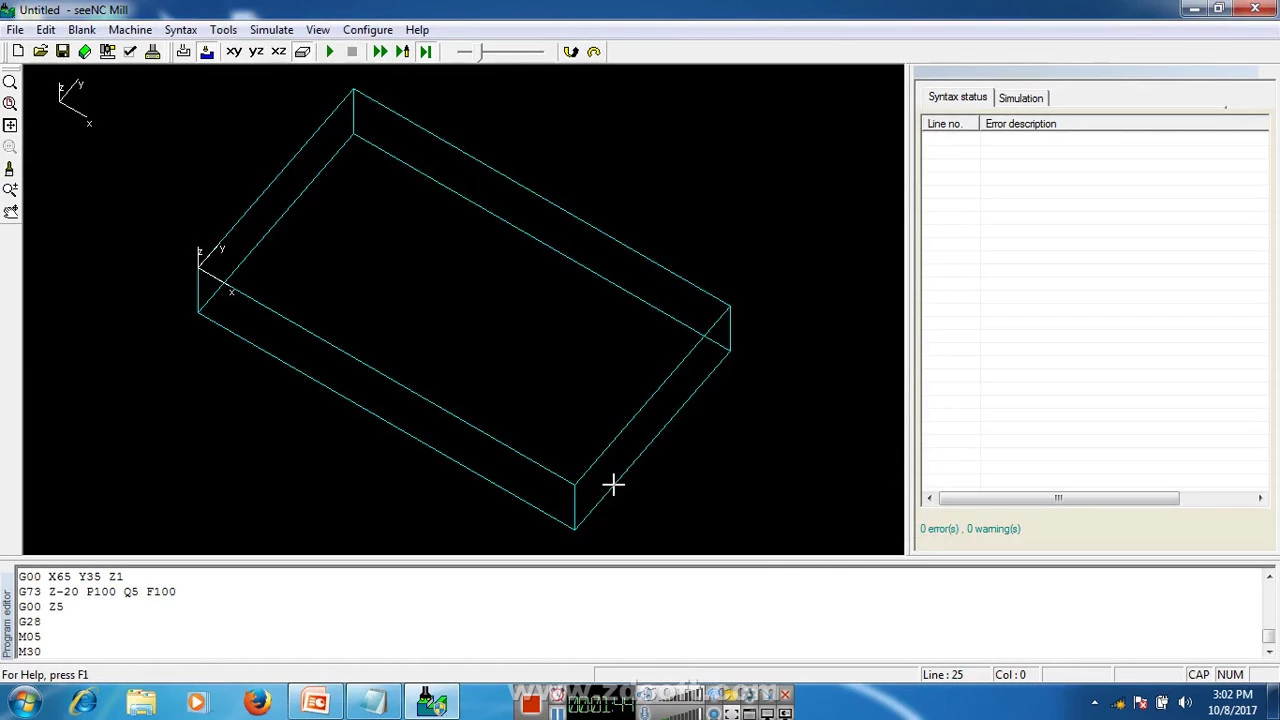Open a file with the folder icon
Screen dimensions: 1280x720
[40, 52]
